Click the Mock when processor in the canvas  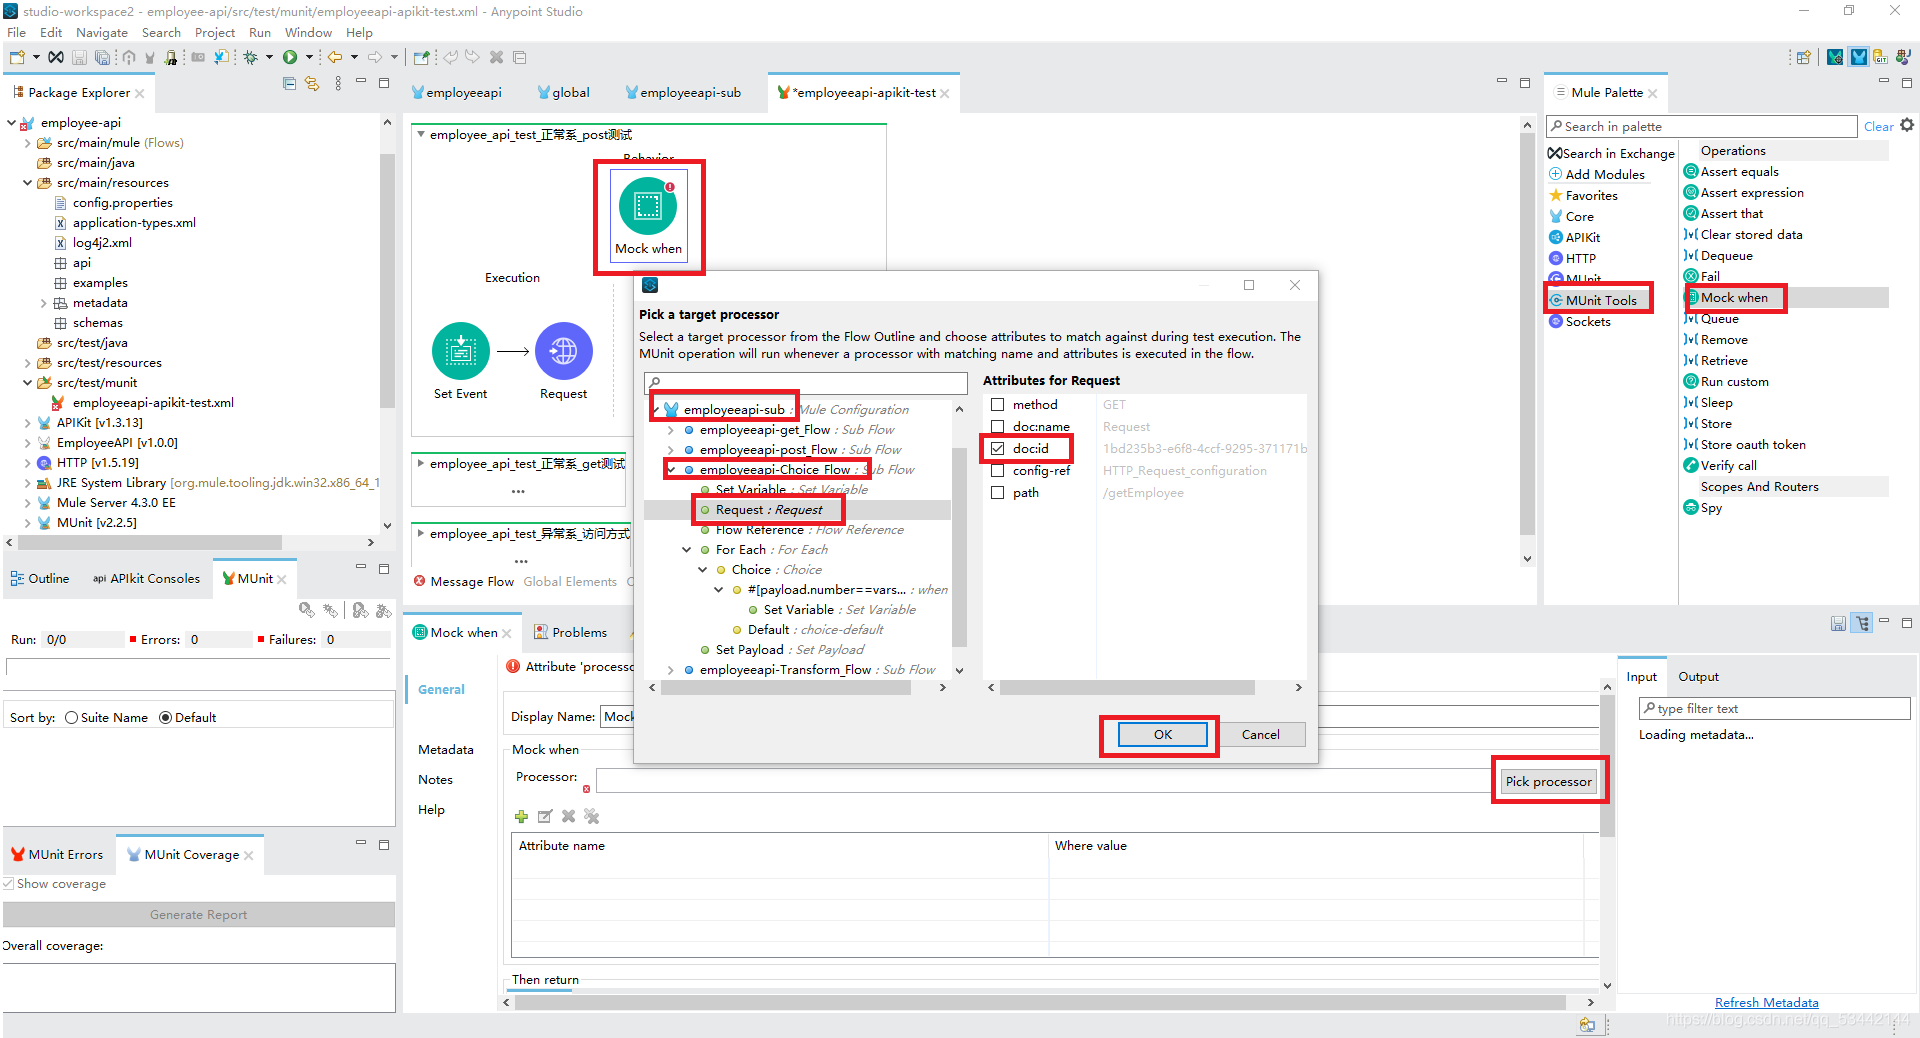[x=648, y=216]
